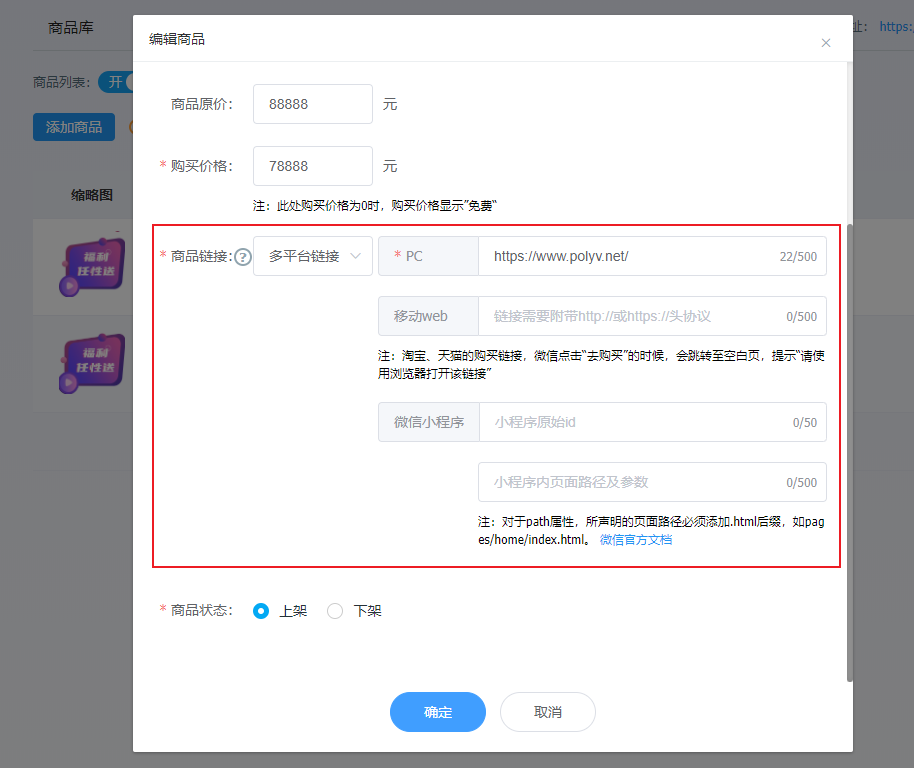The width and height of the screenshot is (914, 768).
Task: Click the 取消 button
Action: click(548, 712)
